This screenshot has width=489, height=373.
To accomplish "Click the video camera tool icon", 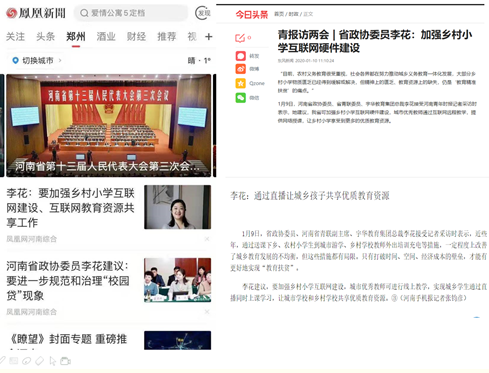I will coord(66,361).
